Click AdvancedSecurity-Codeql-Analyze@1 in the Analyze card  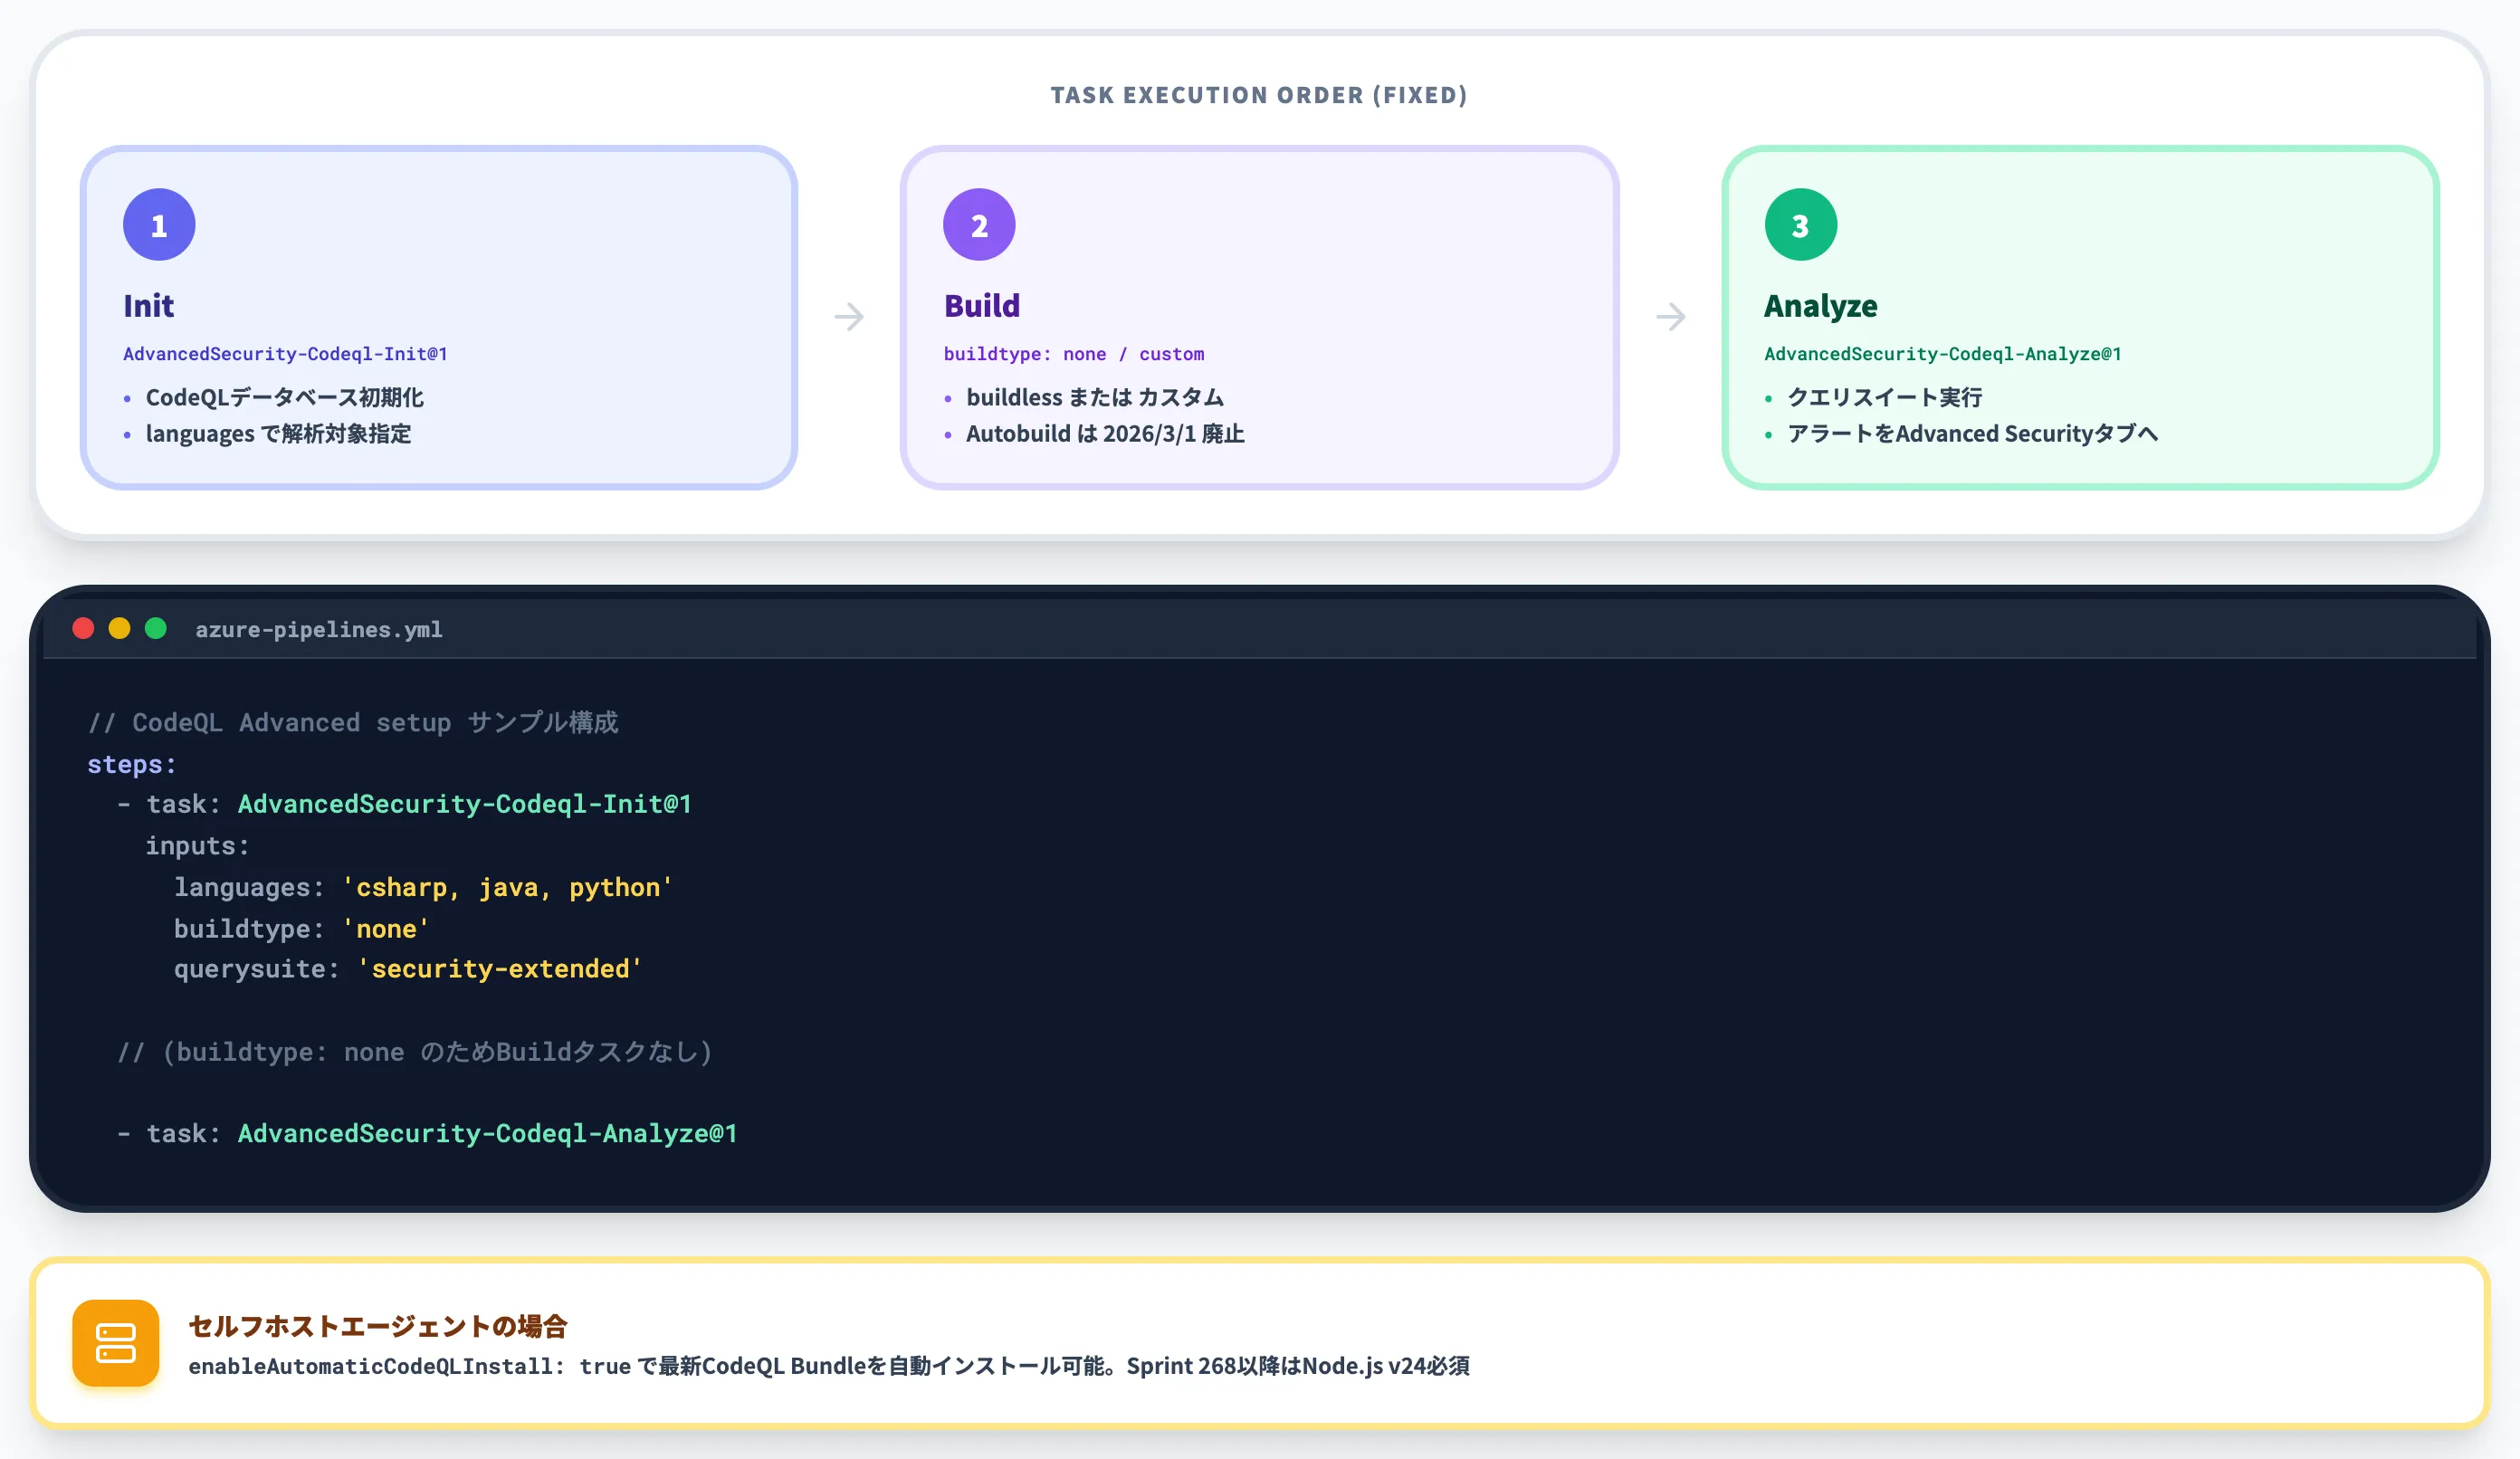pos(1942,354)
